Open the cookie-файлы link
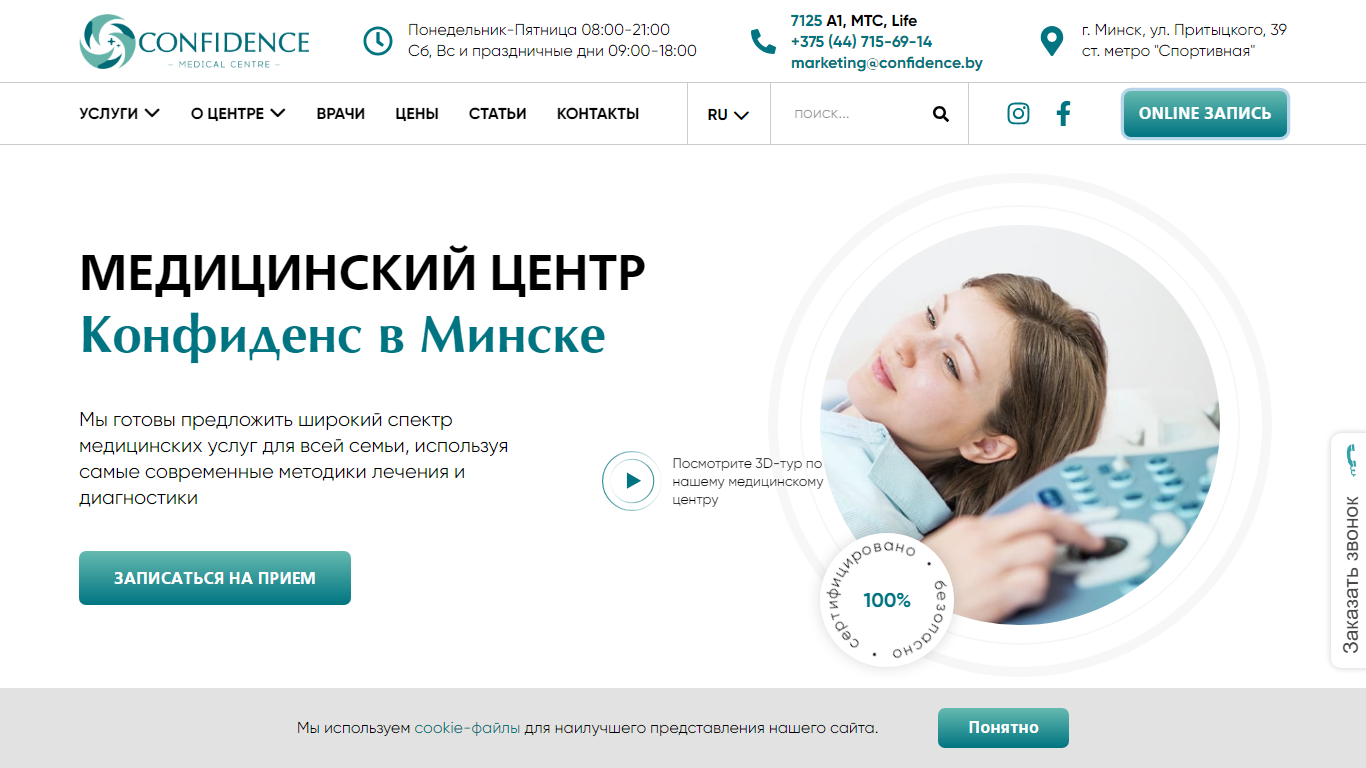Screen dimensions: 1366x768 (467, 728)
